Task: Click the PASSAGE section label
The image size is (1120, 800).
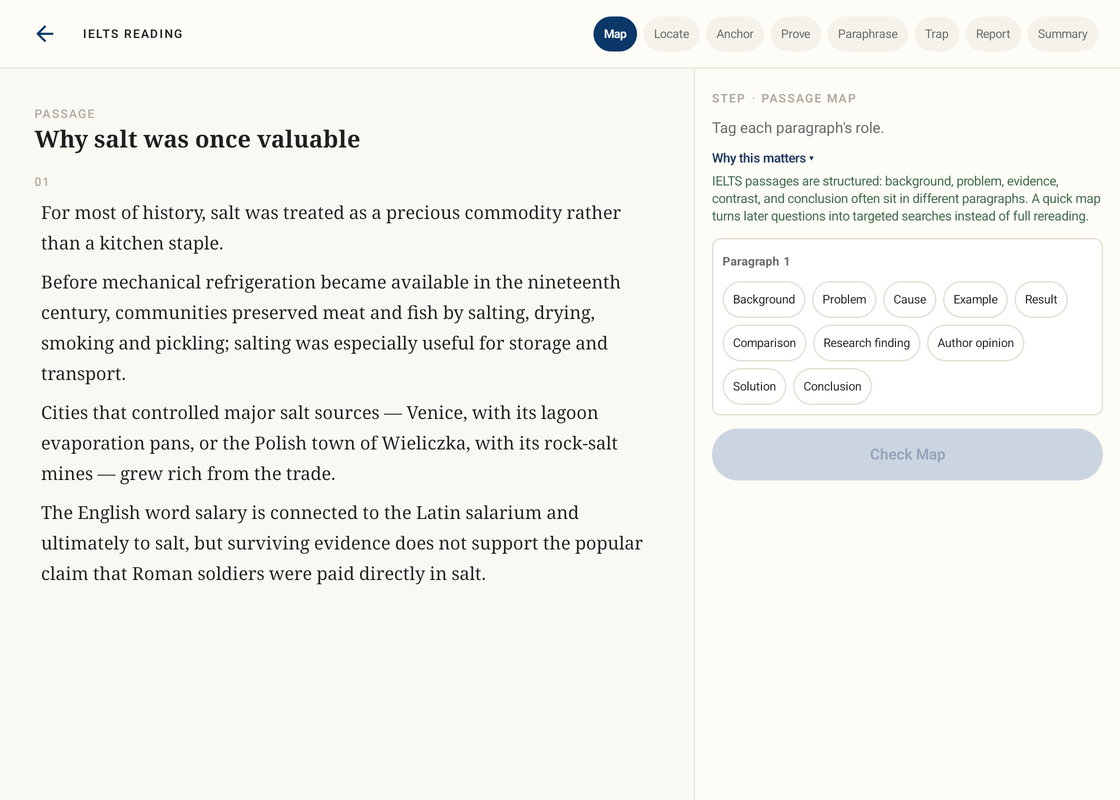Action: 64,114
